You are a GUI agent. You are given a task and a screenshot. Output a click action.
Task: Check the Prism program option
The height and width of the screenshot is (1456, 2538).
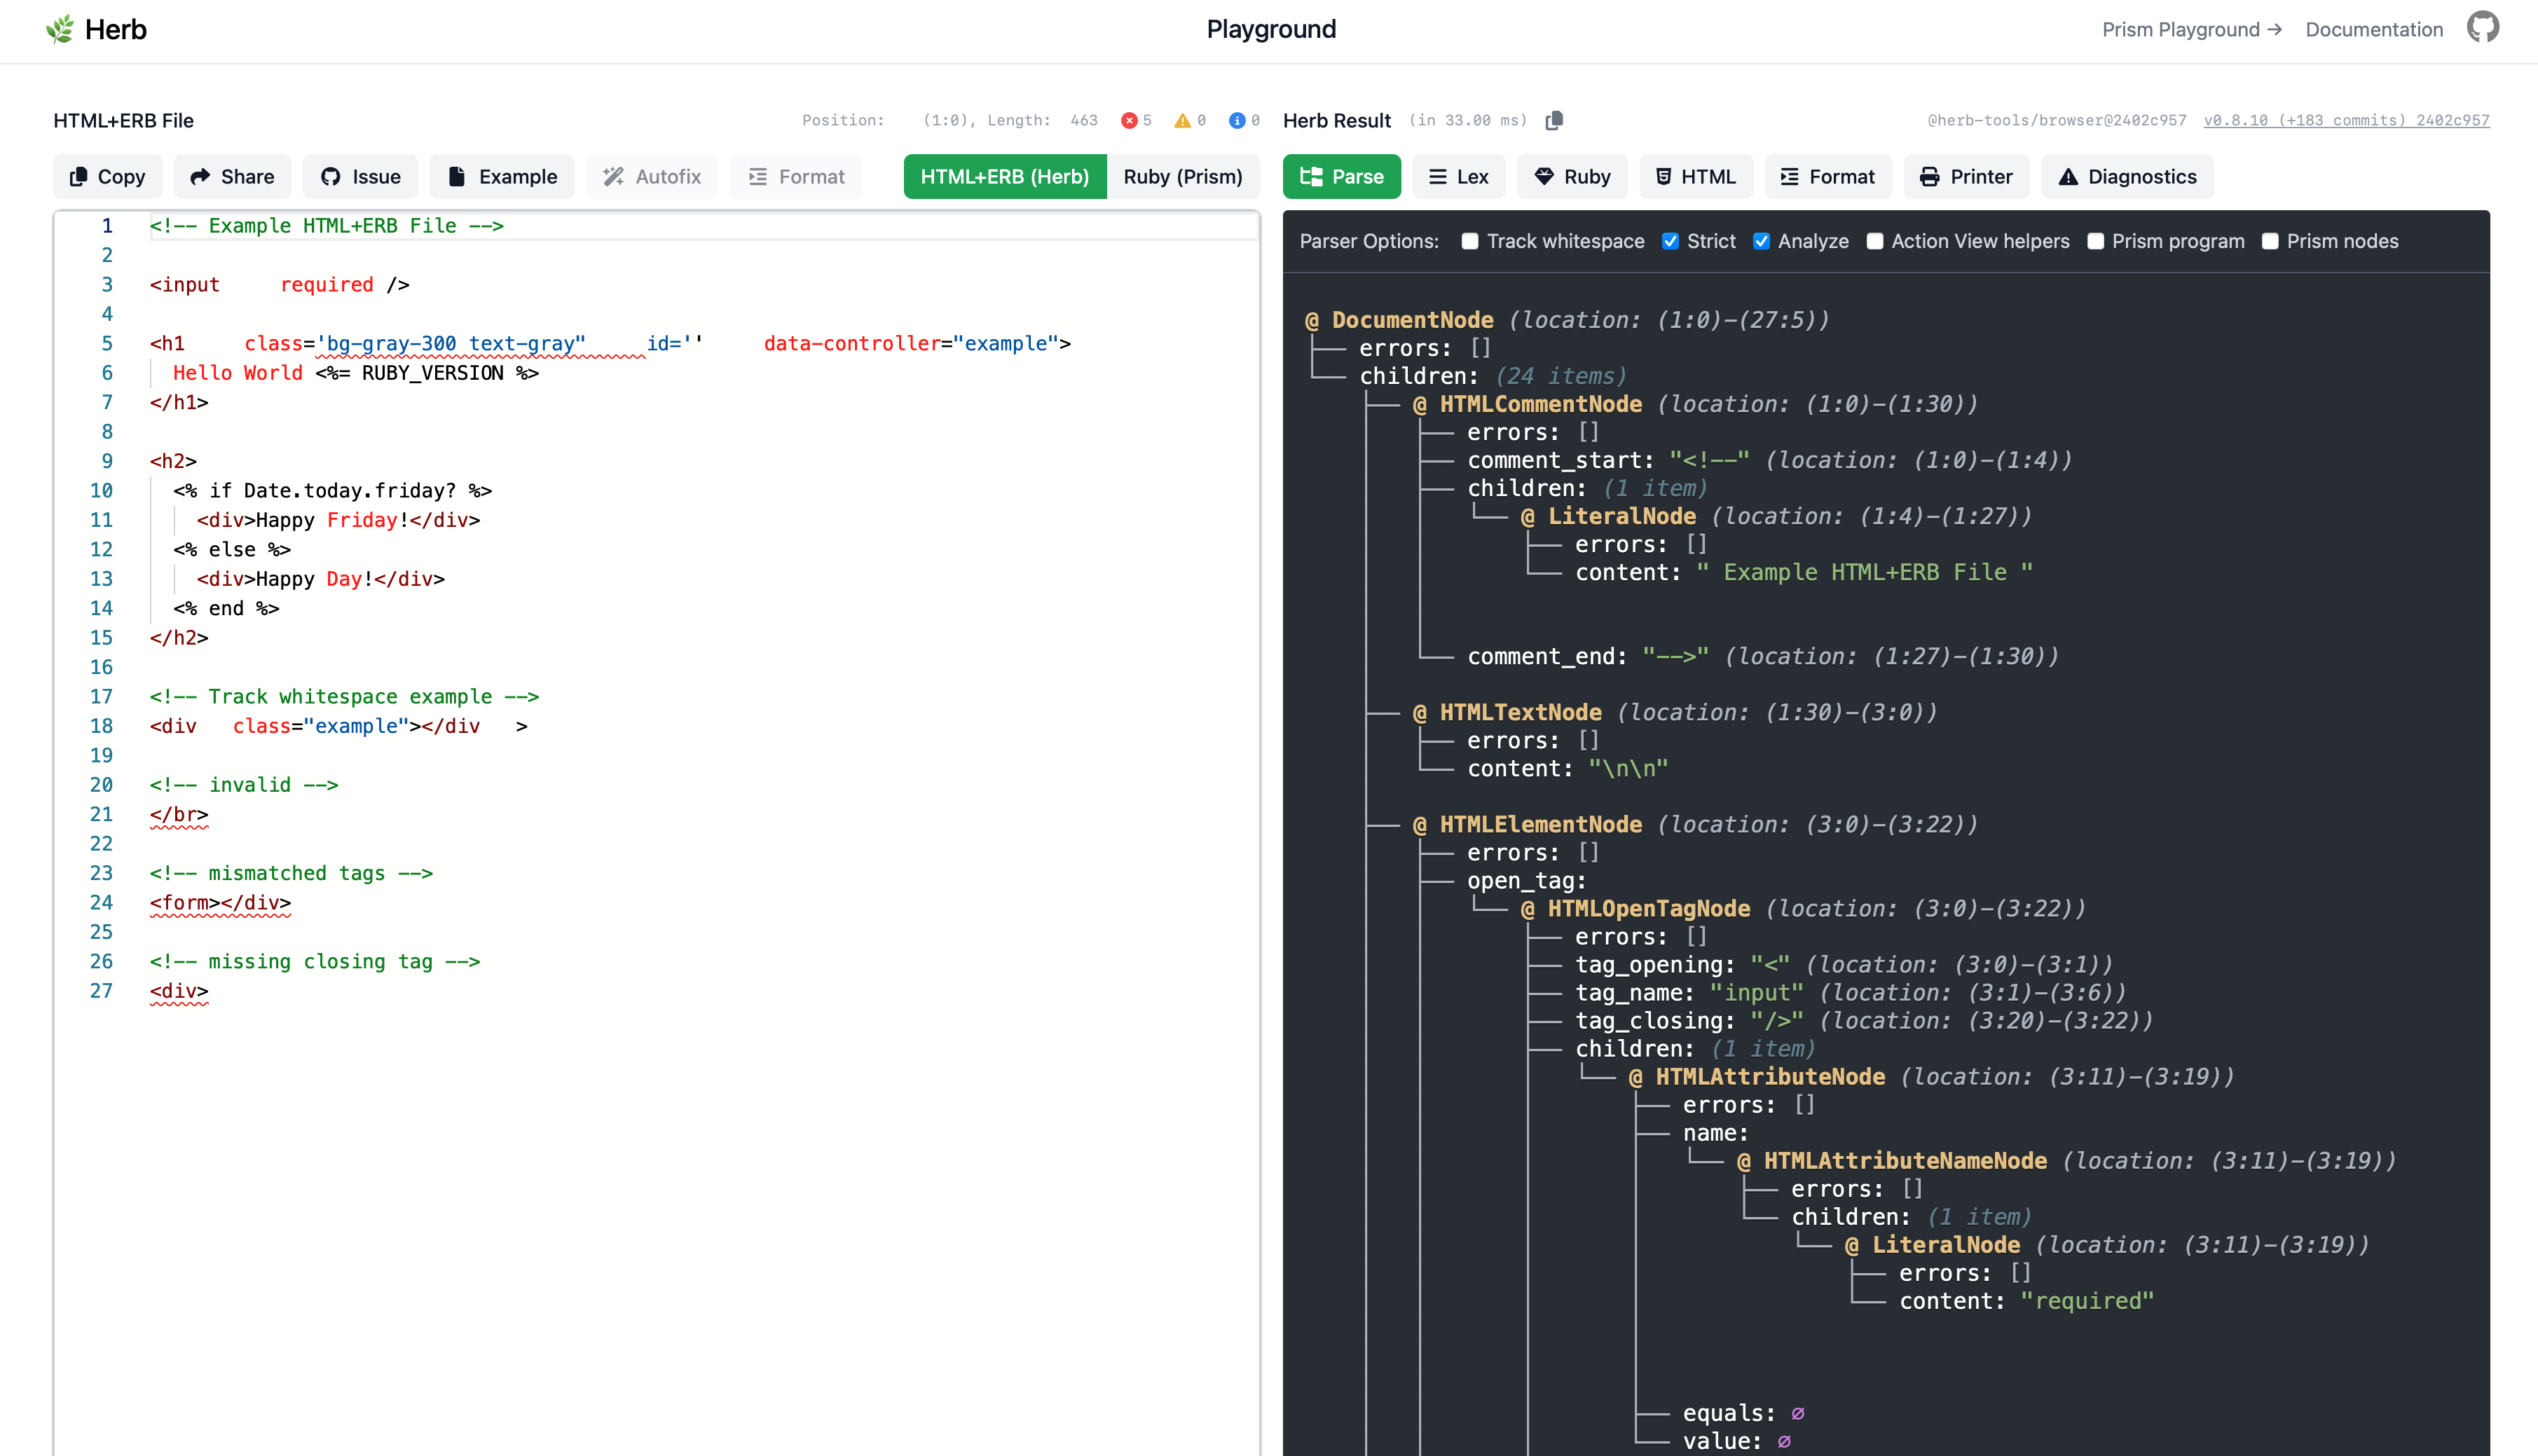pyautogui.click(x=2095, y=241)
